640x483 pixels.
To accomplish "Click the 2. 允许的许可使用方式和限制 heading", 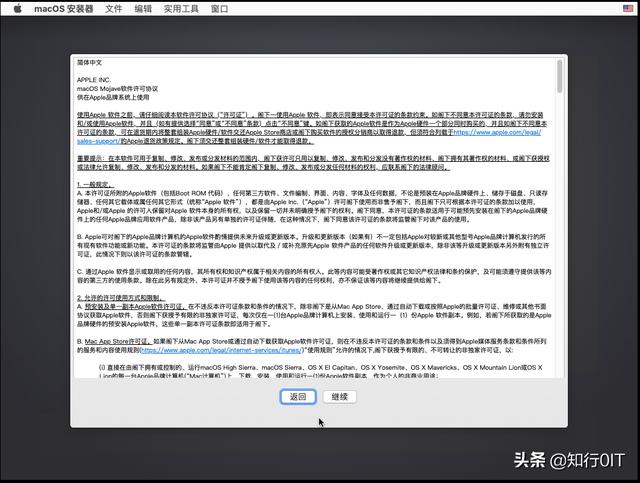I will click(121, 298).
